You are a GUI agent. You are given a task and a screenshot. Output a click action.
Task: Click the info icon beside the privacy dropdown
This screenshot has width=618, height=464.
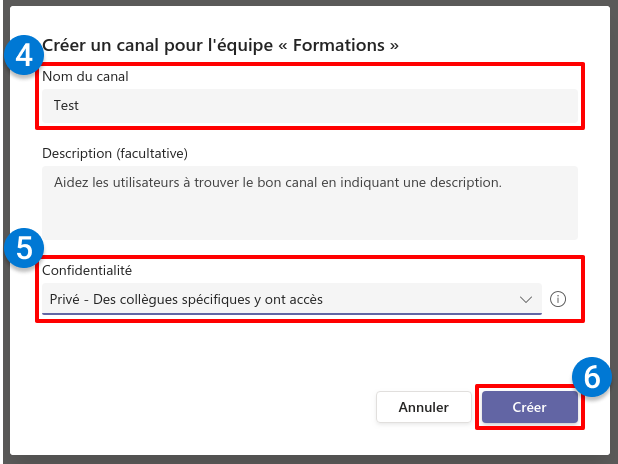click(558, 299)
